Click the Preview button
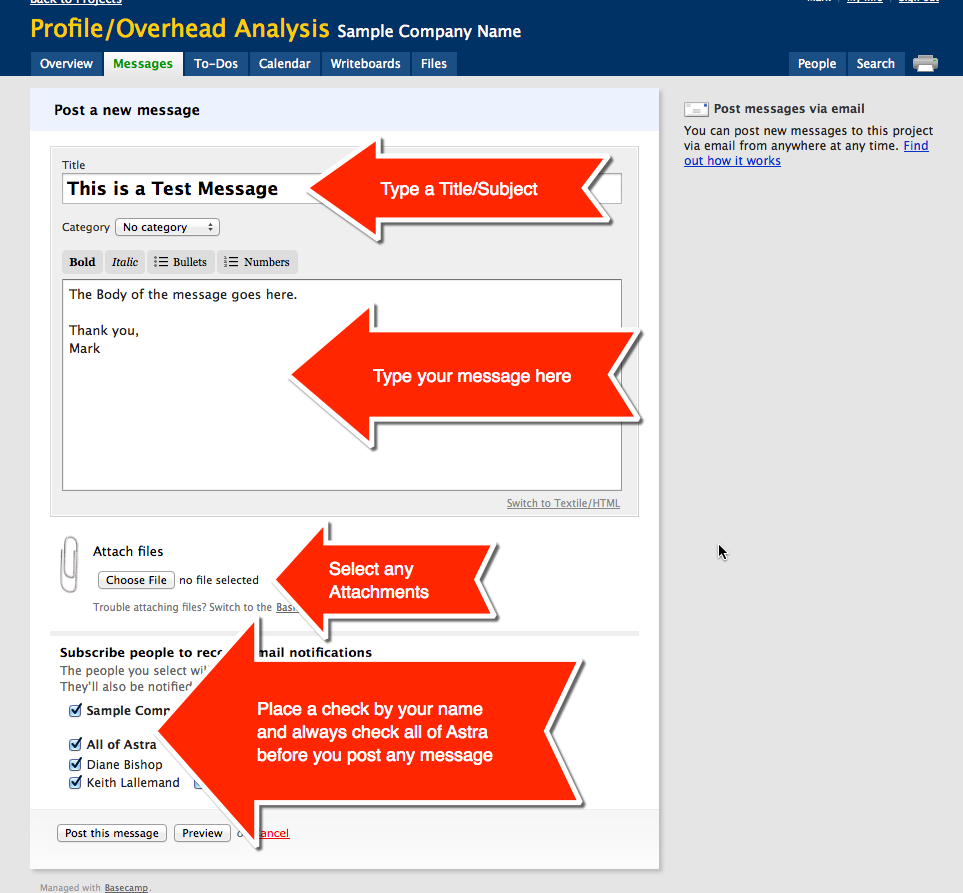The height and width of the screenshot is (893, 963). point(202,833)
